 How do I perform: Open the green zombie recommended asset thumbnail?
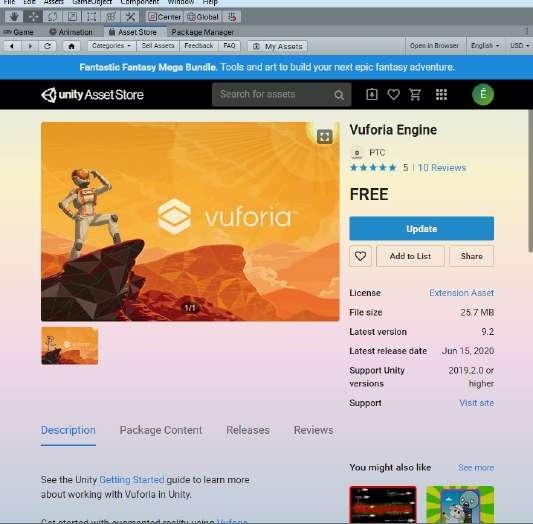460,504
